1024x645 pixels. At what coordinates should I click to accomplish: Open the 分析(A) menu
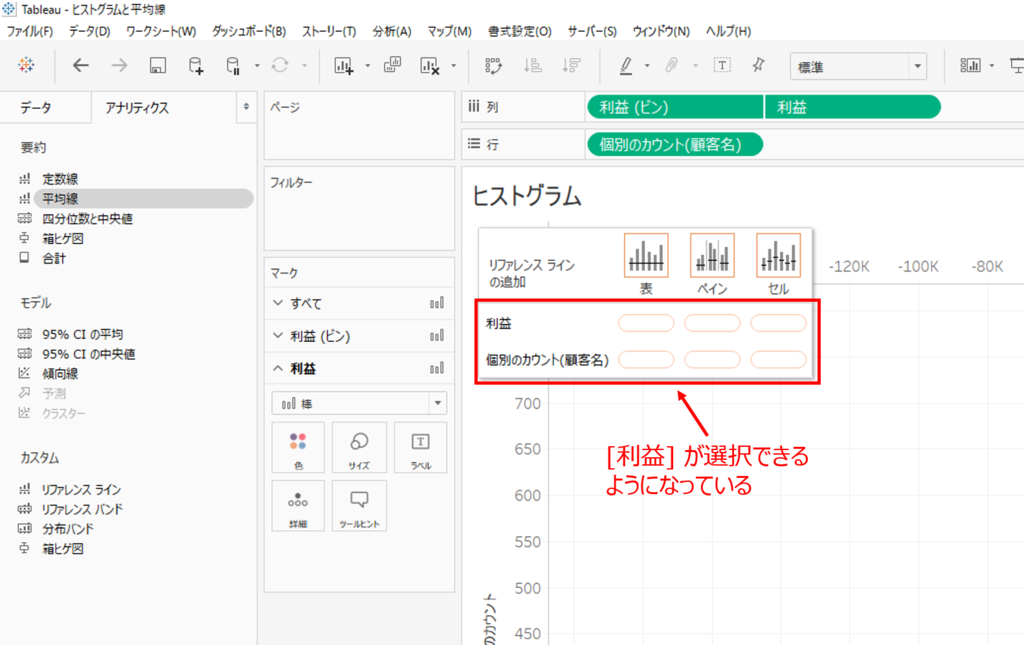tap(392, 31)
